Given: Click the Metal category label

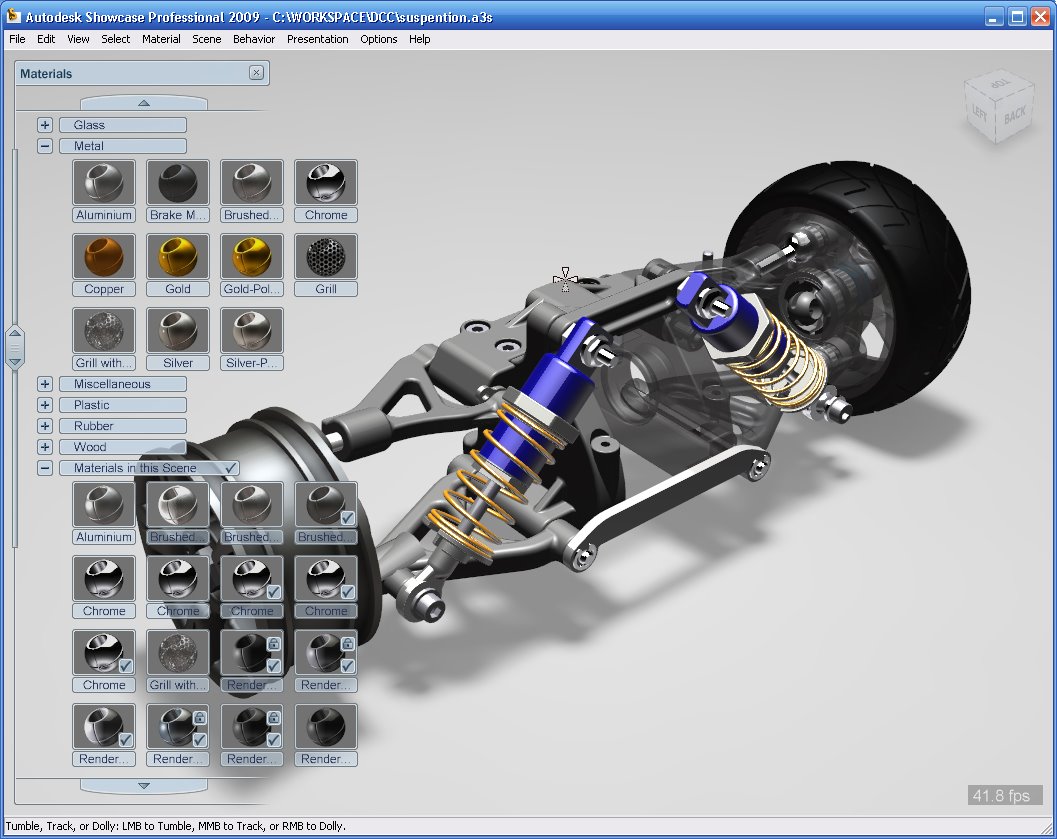Looking at the screenshot, I should [x=123, y=146].
